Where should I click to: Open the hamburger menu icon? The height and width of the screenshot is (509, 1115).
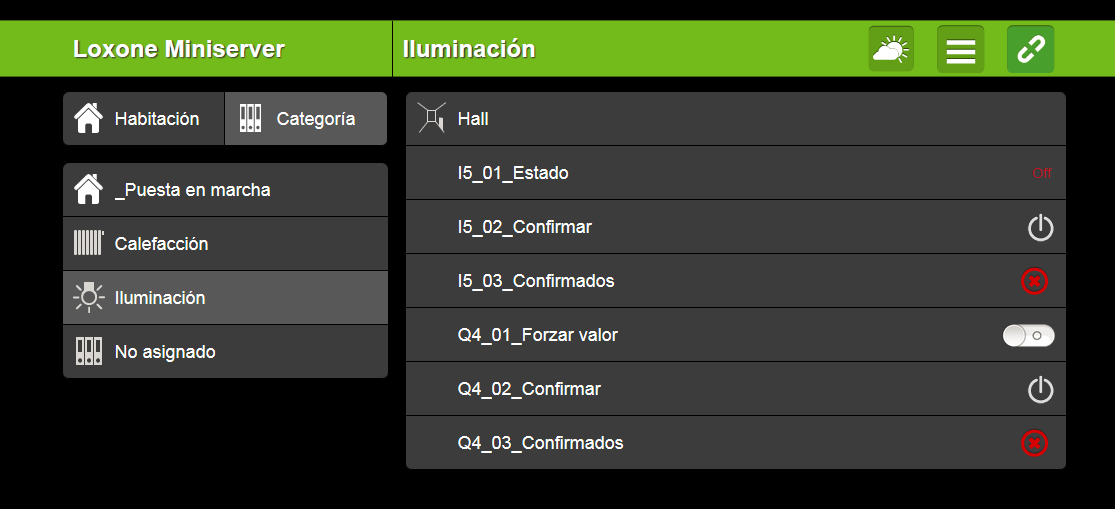pyautogui.click(x=960, y=49)
